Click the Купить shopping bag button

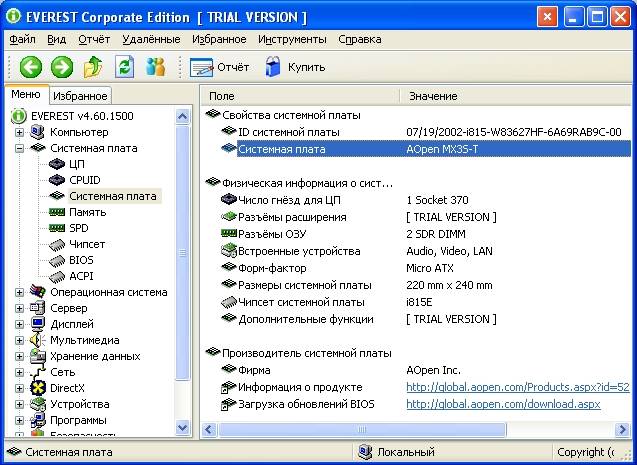(294, 67)
